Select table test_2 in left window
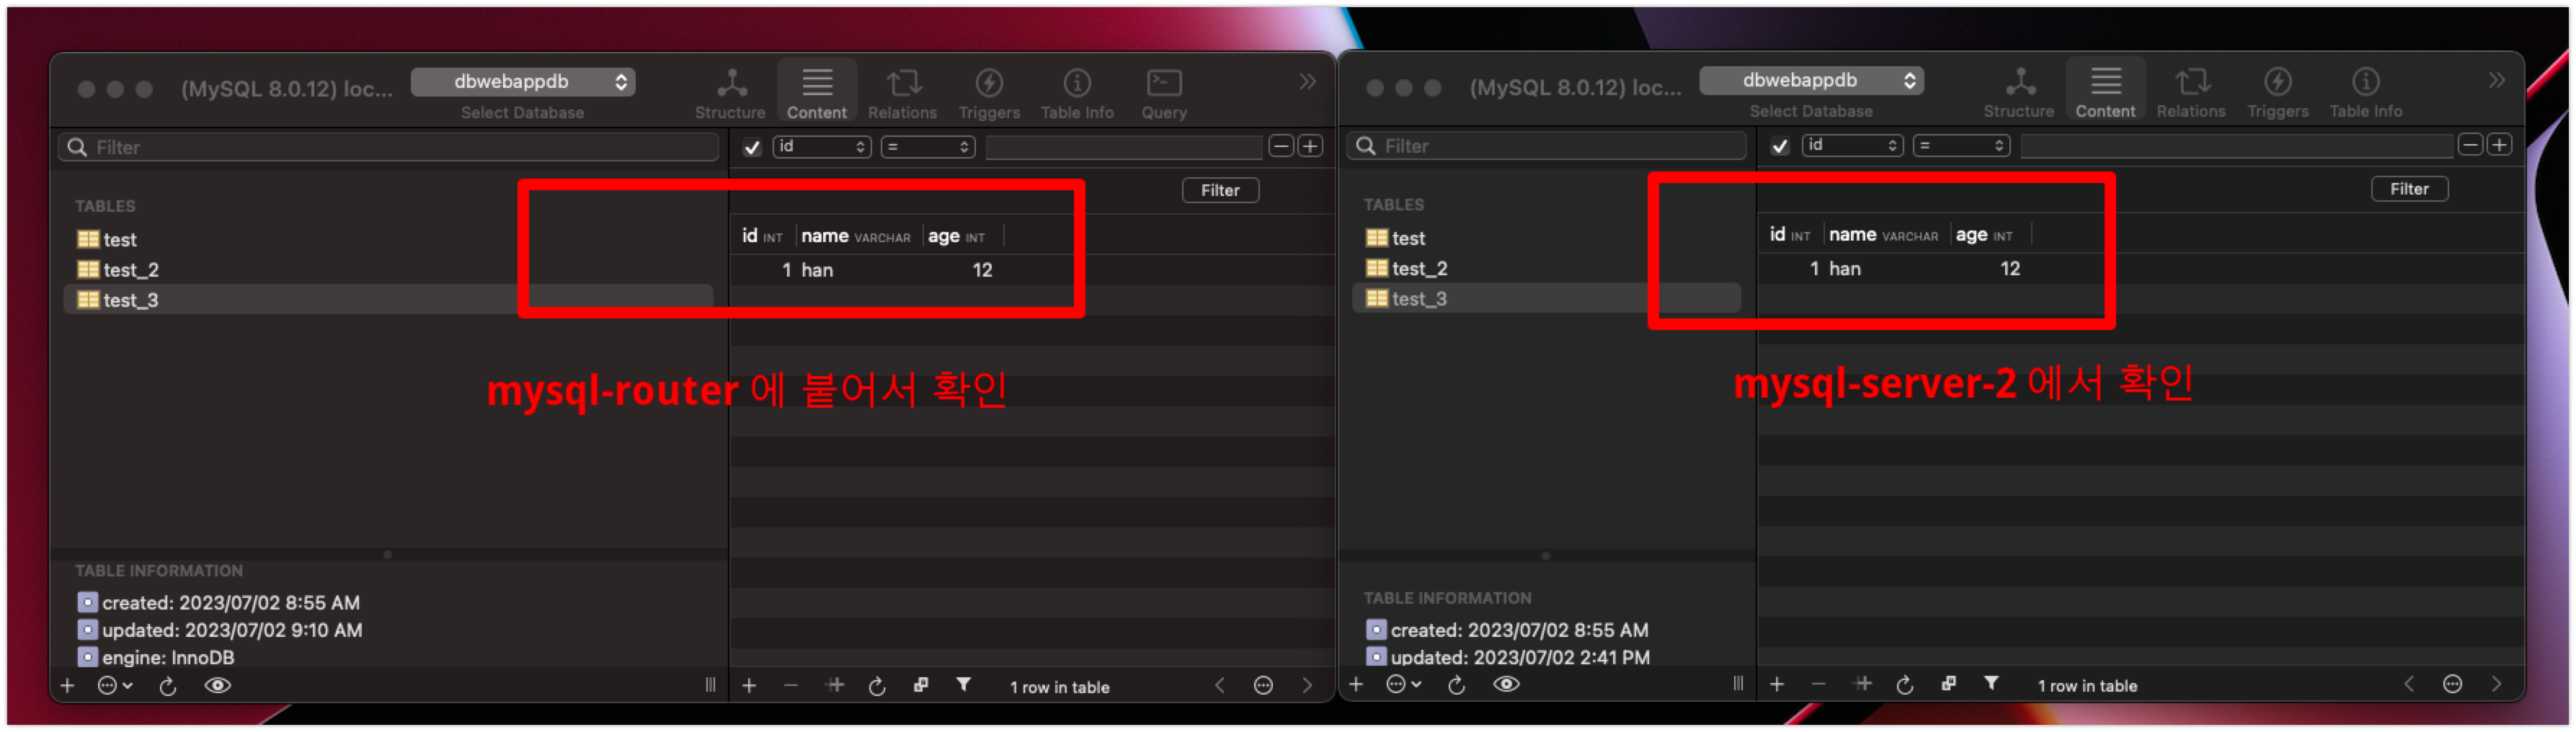This screenshot has height=732, width=2576. coord(118,270)
